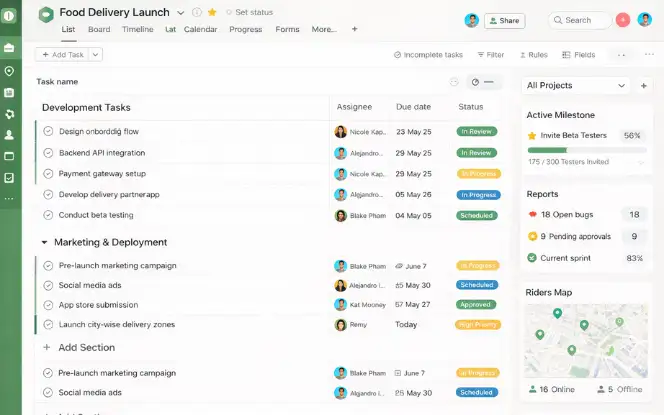The image size is (664, 415).
Task: Open Incomplete tasks filter dropdown
Action: [x=428, y=55]
